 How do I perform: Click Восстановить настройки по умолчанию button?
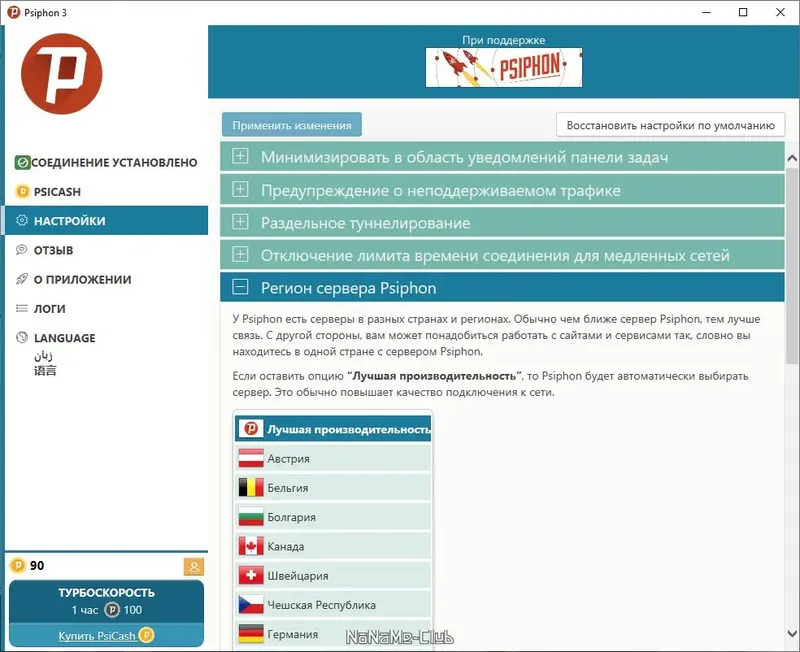[x=670, y=125]
